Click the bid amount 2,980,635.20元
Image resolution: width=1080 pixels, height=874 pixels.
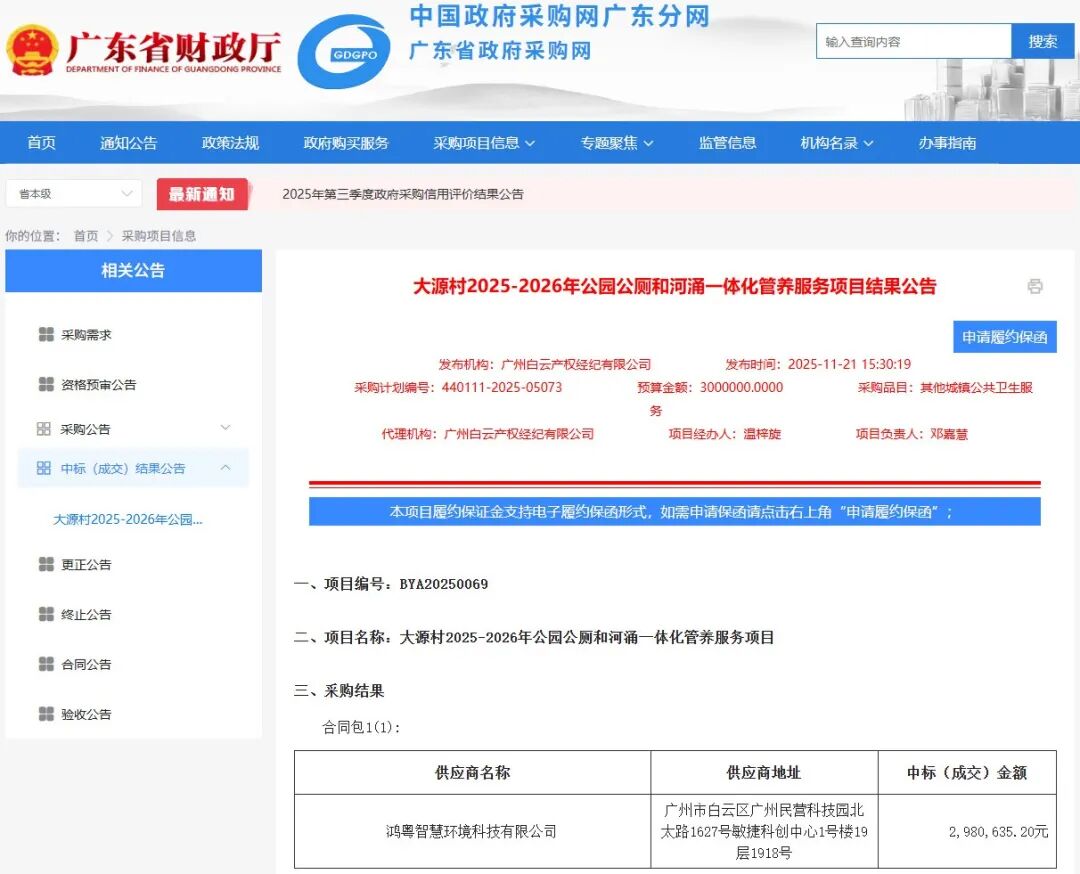[998, 831]
